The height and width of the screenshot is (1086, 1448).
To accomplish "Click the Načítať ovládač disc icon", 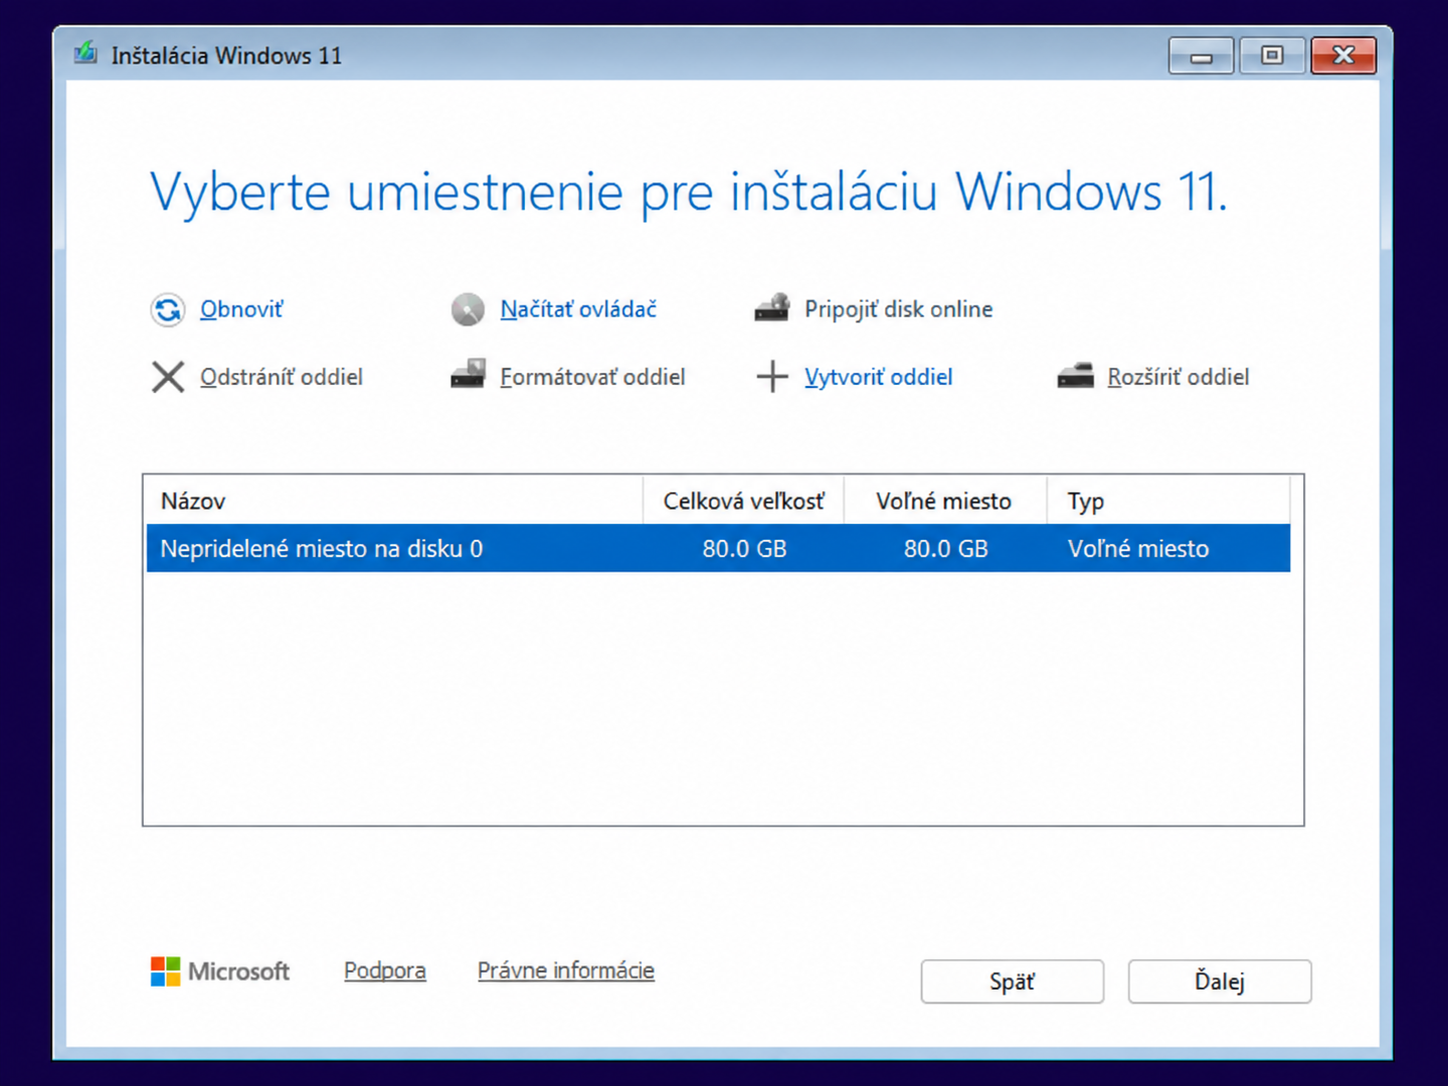I will click(x=467, y=310).
